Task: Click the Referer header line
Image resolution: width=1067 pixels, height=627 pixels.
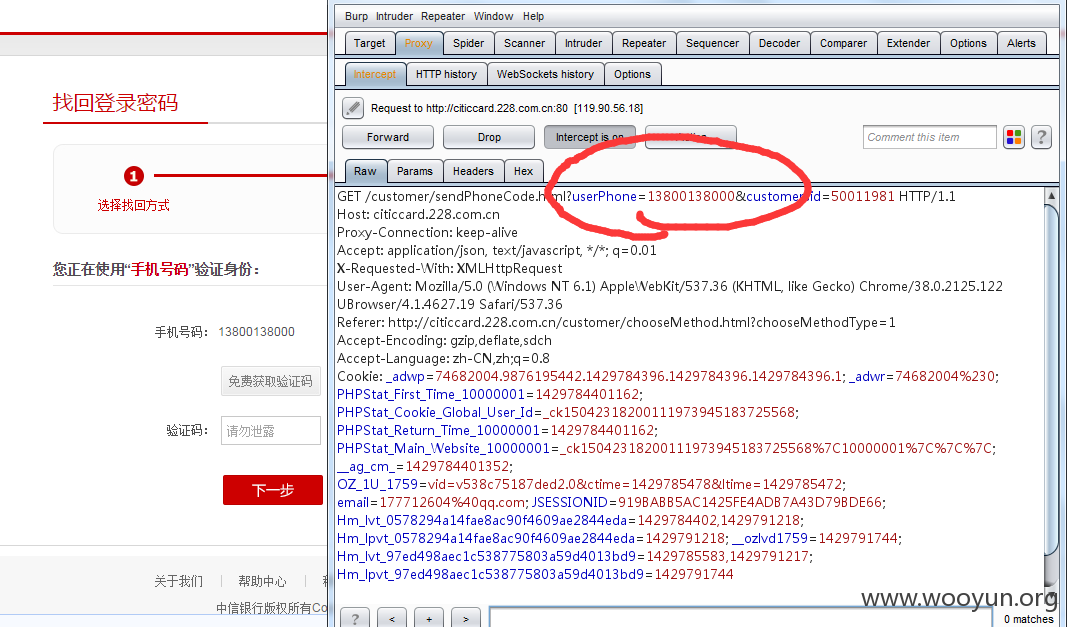Action: pyautogui.click(x=617, y=323)
